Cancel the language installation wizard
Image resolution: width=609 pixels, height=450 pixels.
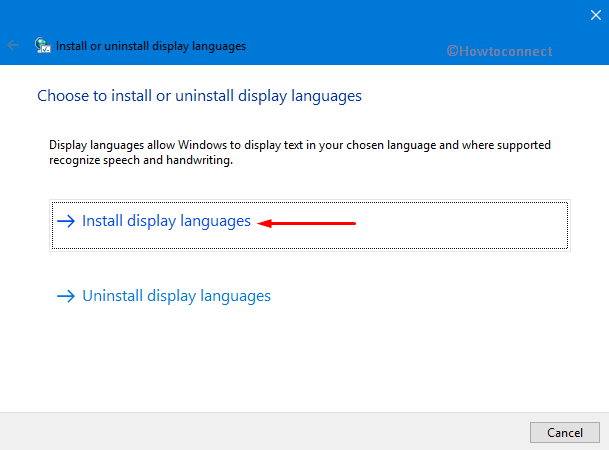coord(565,433)
